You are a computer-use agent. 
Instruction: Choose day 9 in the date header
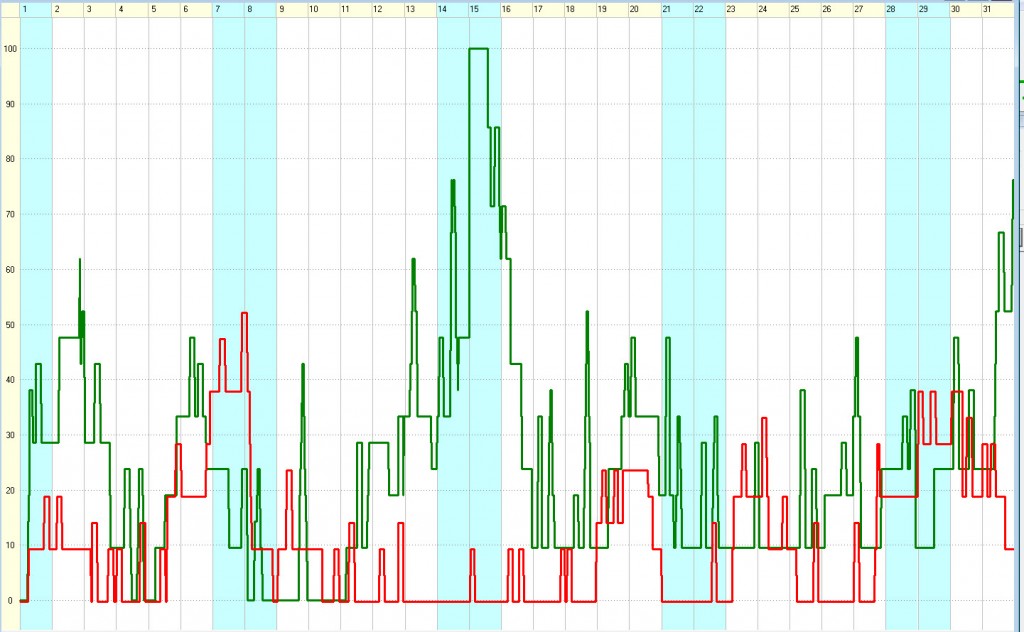[x=293, y=9]
